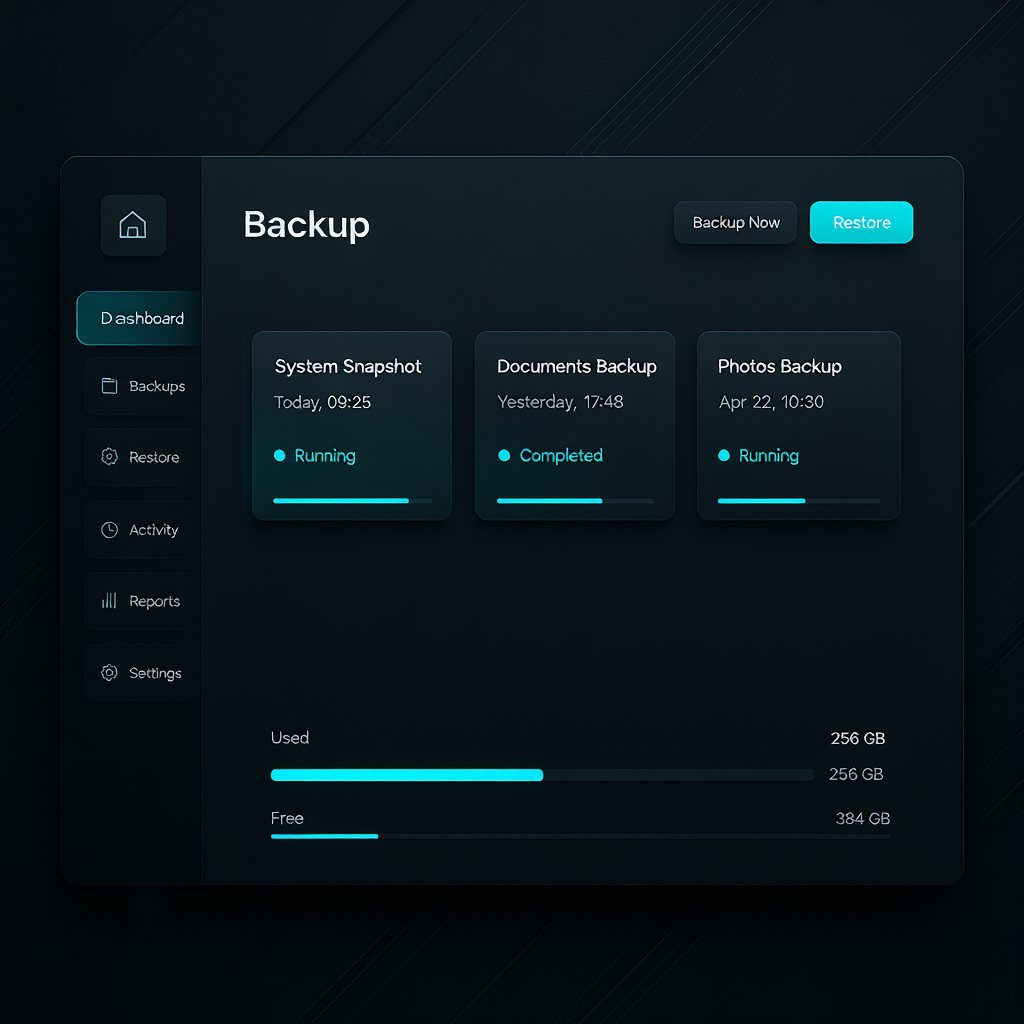Click the Used storage bar
Image resolution: width=1024 pixels, height=1024 pixels.
pyautogui.click(x=543, y=775)
